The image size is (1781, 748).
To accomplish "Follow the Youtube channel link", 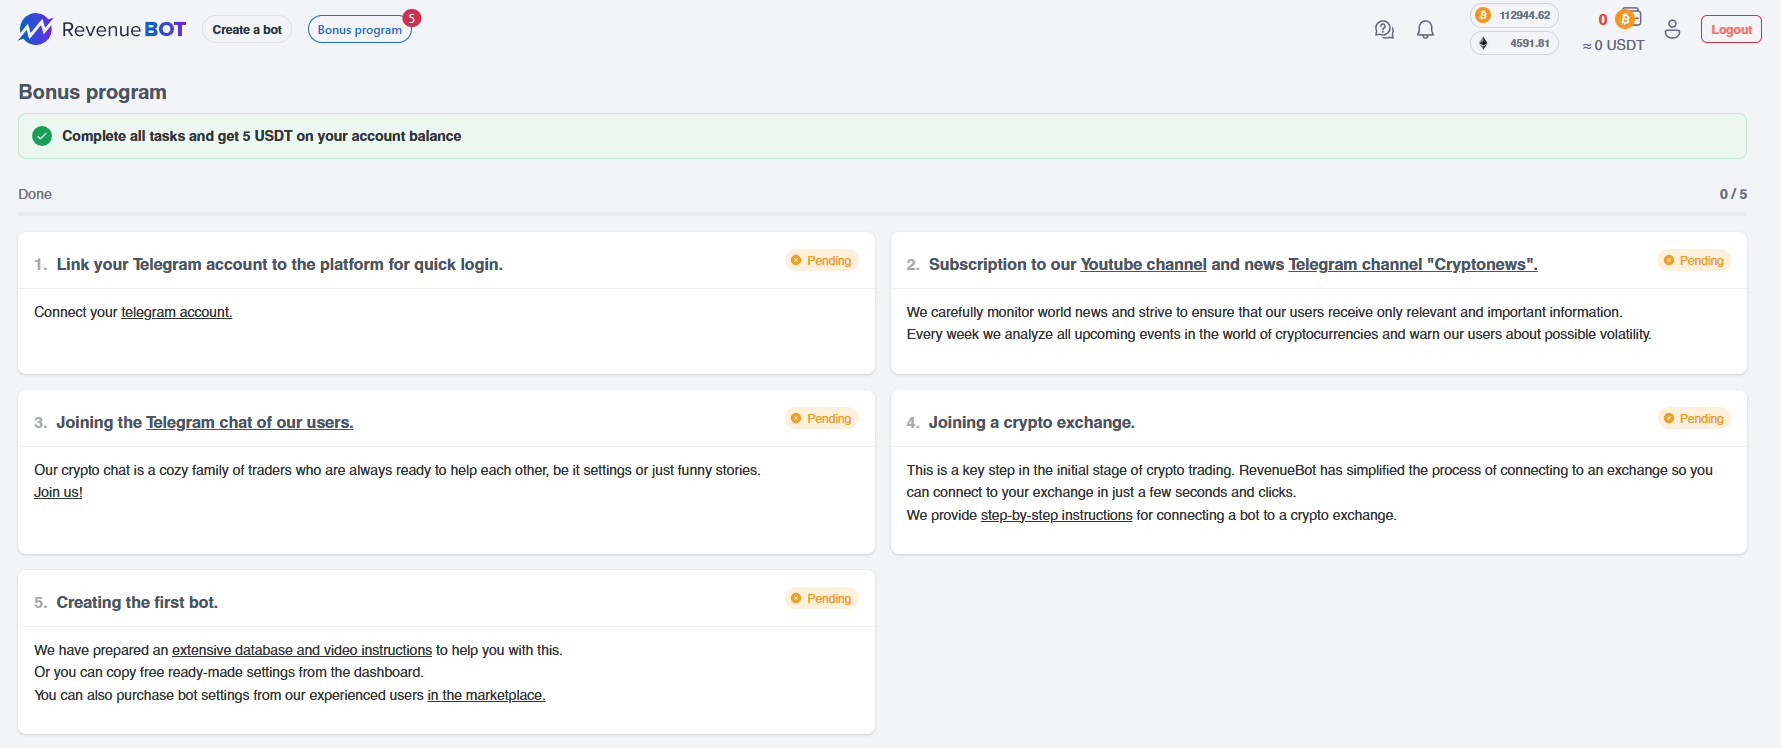I will click(1143, 264).
